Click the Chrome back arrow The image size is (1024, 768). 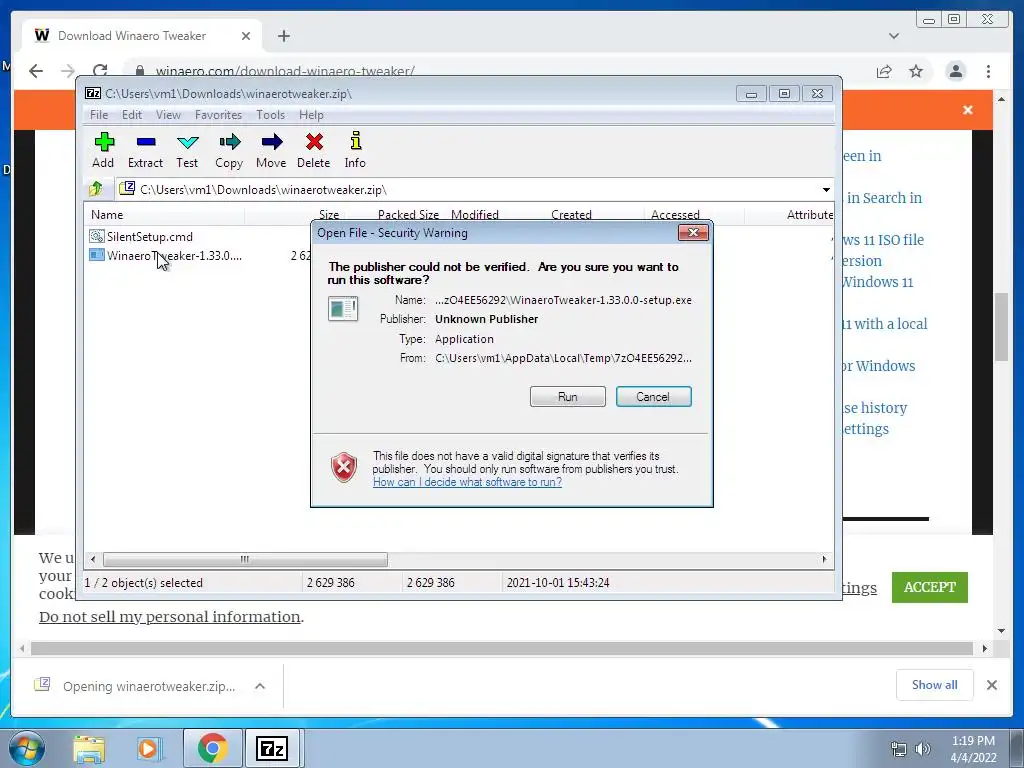(36, 71)
